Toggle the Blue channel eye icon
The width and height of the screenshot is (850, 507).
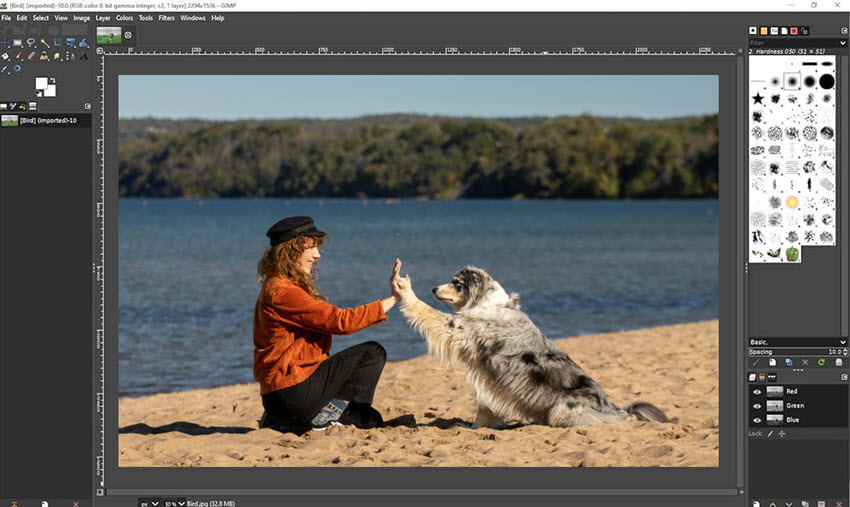pyautogui.click(x=756, y=420)
